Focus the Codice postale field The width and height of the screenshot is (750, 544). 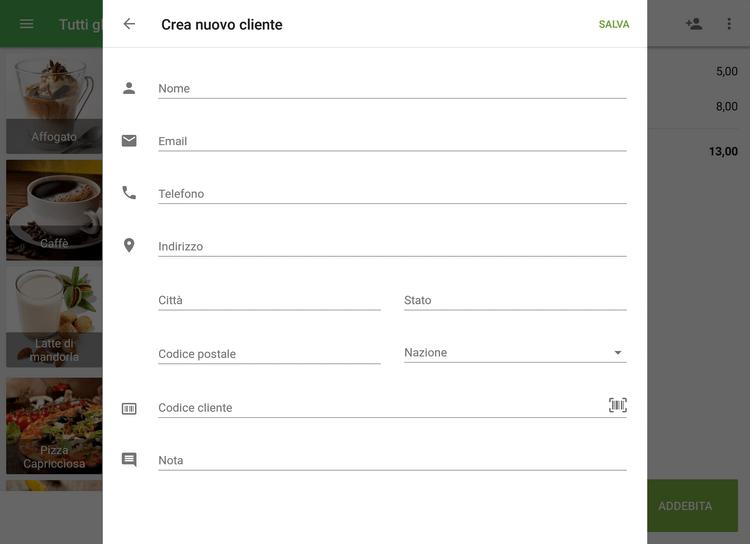(x=269, y=354)
